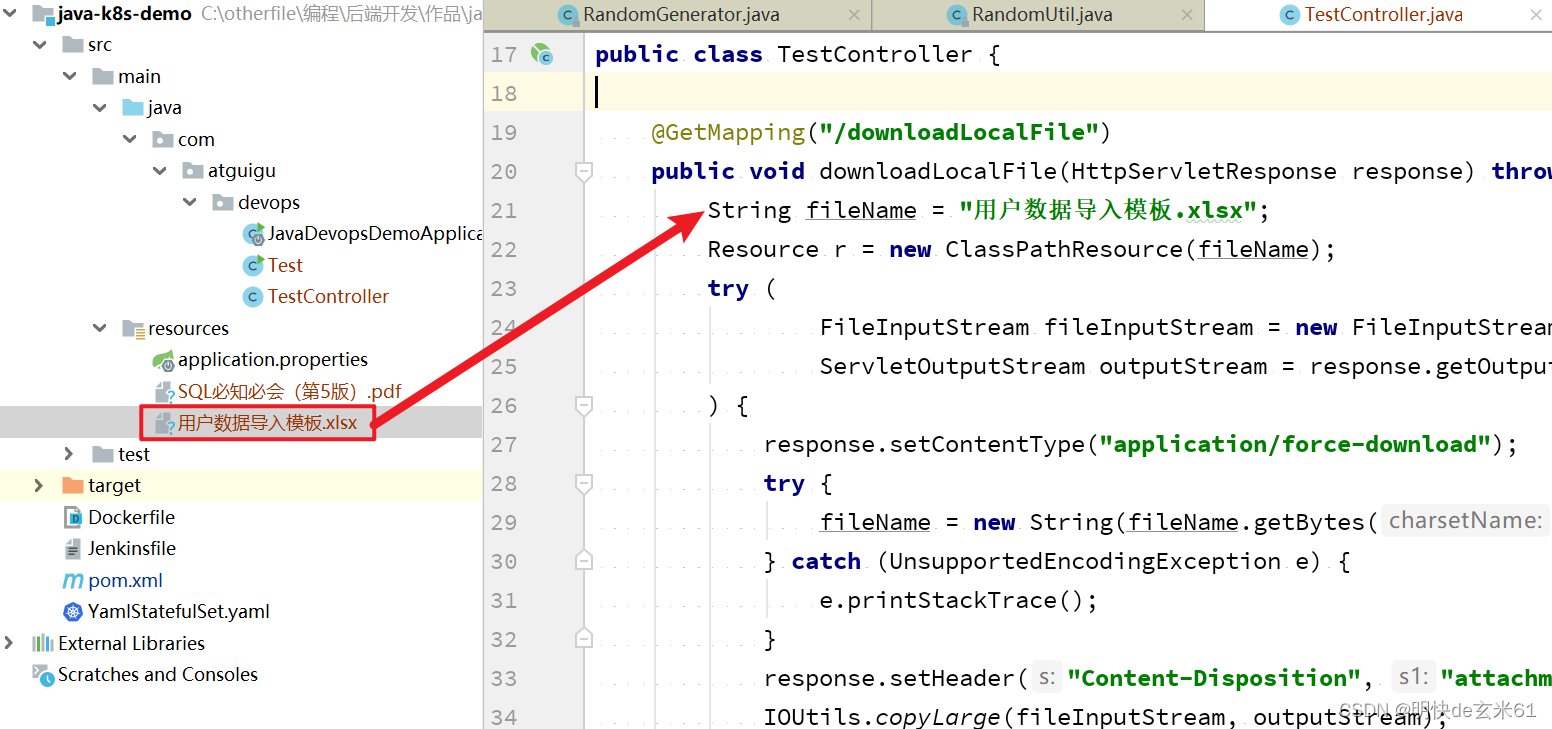This screenshot has width=1552, height=729.
Task: Fold the downloadLocalFile method at line 20
Action: (584, 172)
